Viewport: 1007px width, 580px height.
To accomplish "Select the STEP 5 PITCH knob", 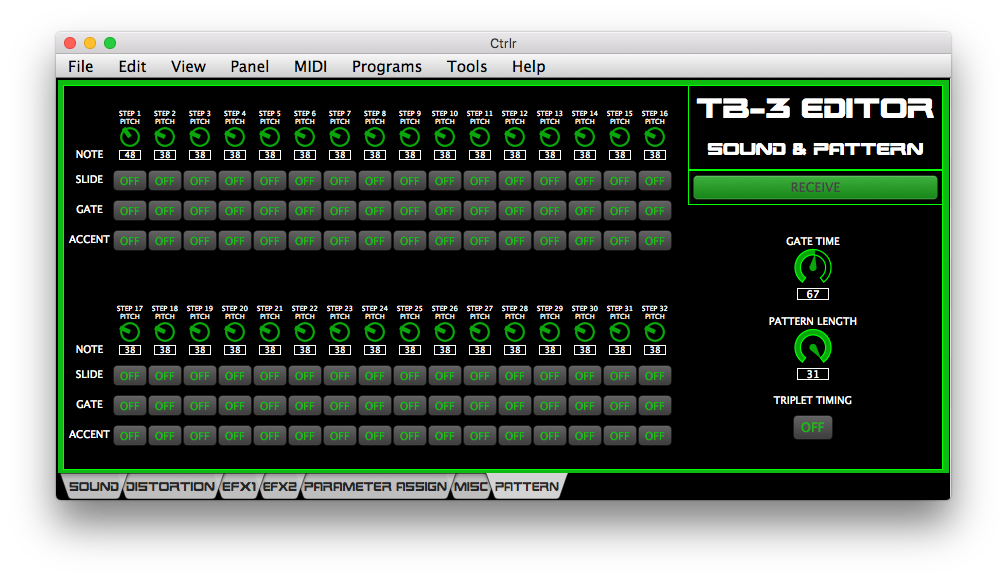I will pos(269,135).
